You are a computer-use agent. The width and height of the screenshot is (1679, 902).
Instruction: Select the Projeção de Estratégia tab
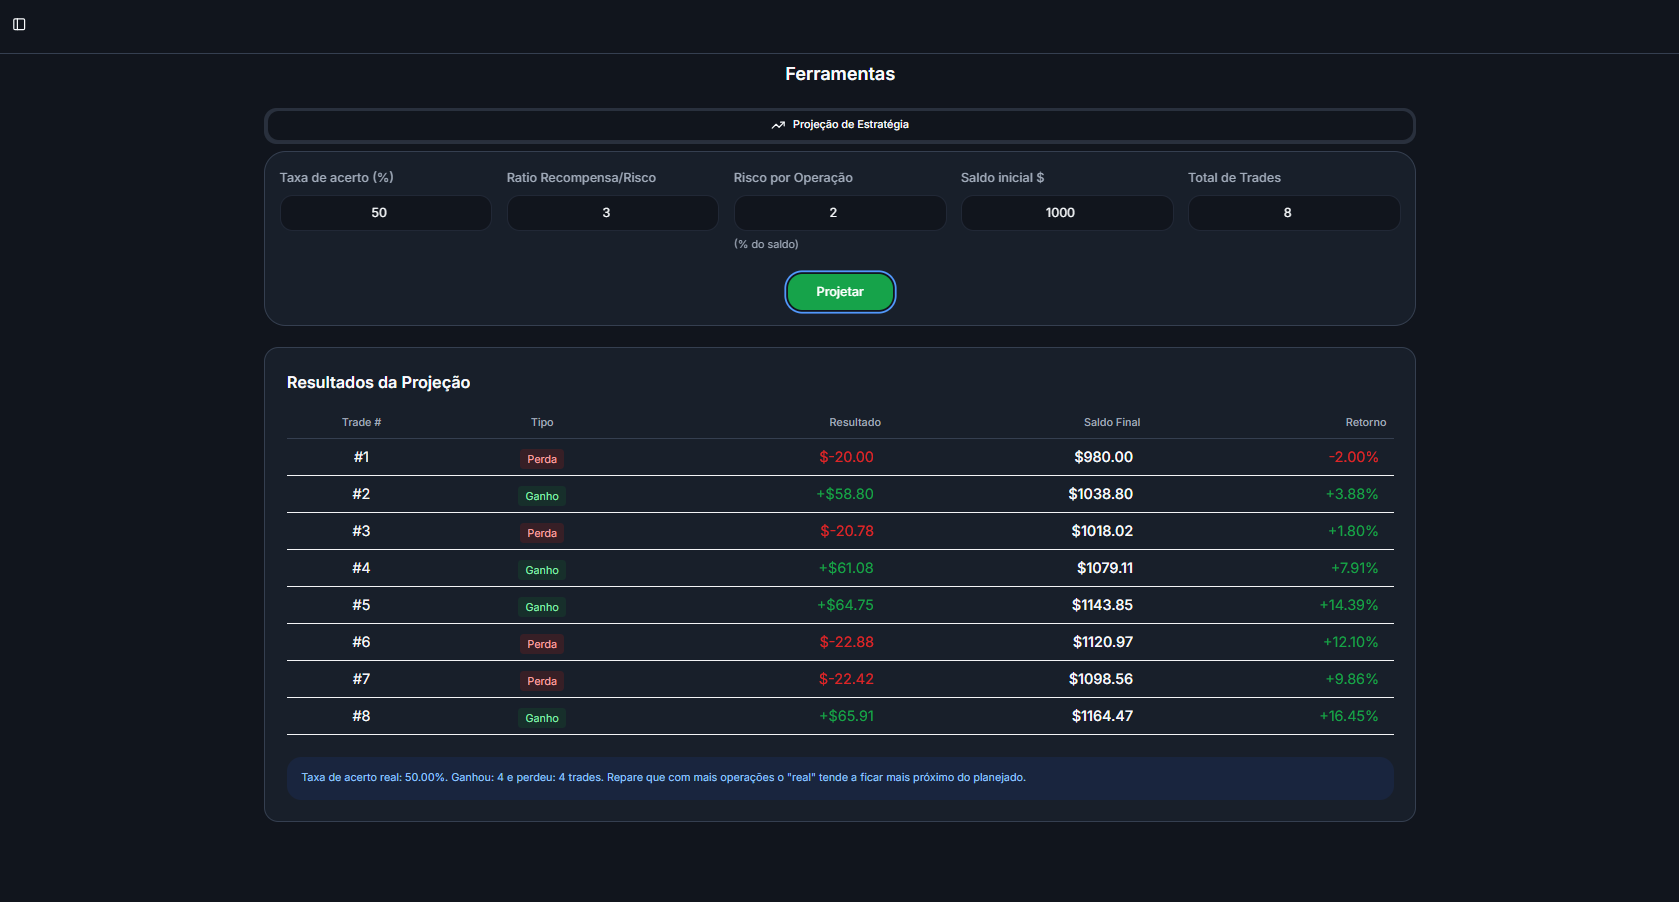tap(840, 125)
